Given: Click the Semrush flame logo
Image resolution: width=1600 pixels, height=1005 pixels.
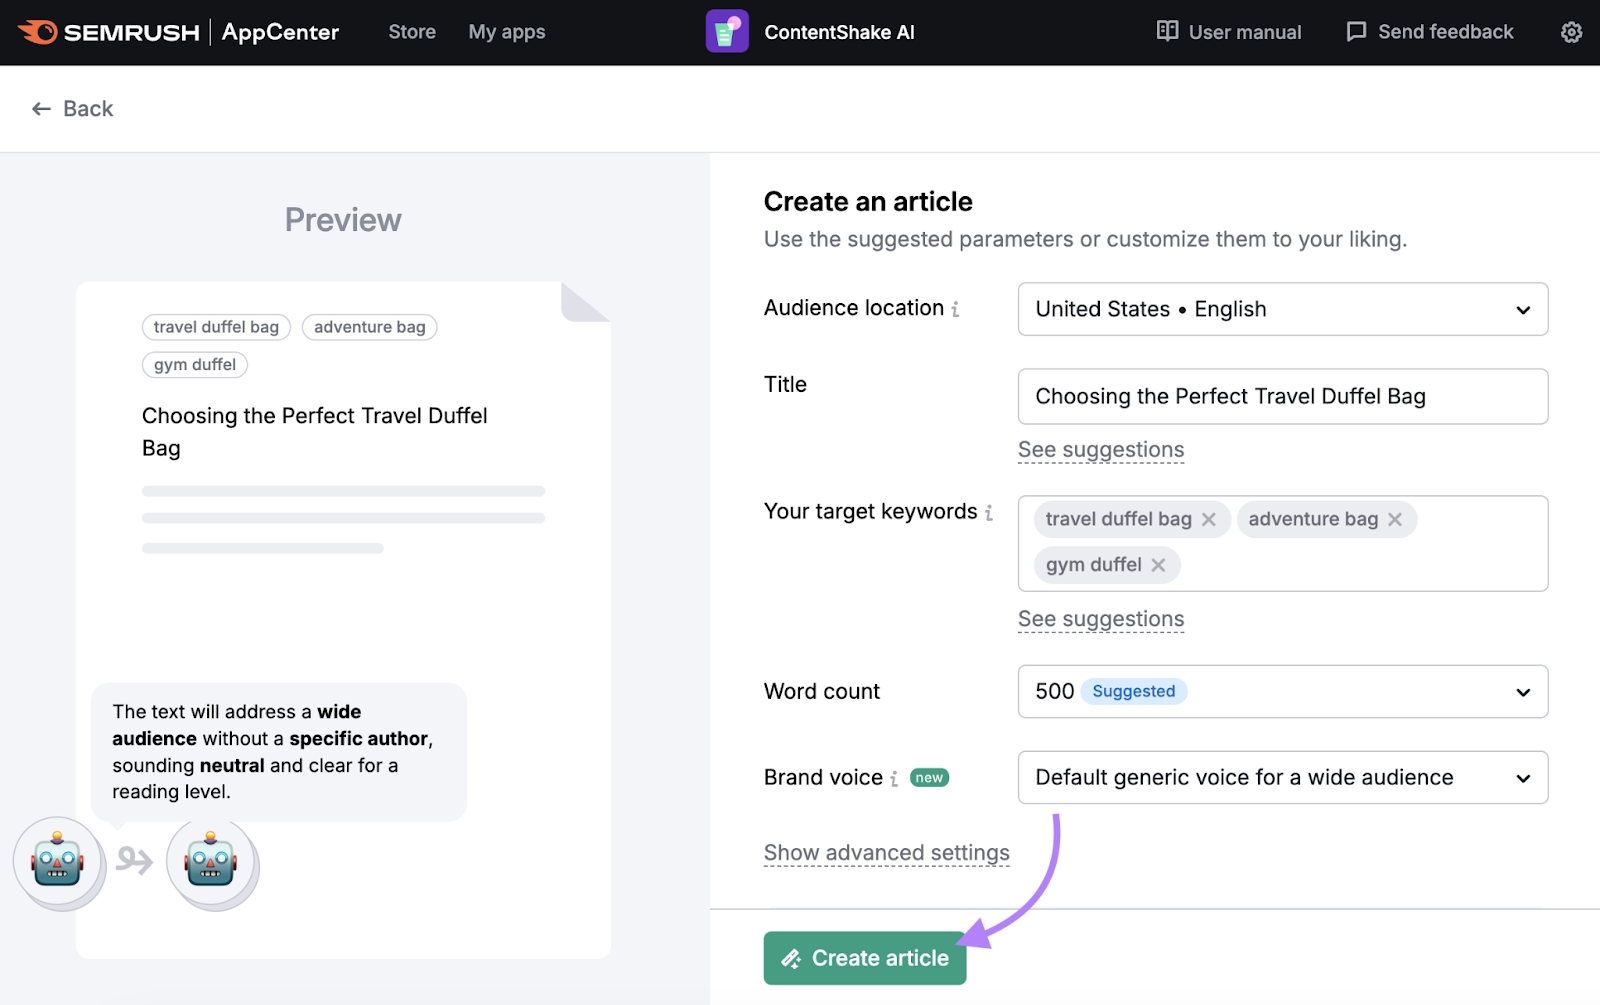Looking at the screenshot, I should tap(38, 32).
